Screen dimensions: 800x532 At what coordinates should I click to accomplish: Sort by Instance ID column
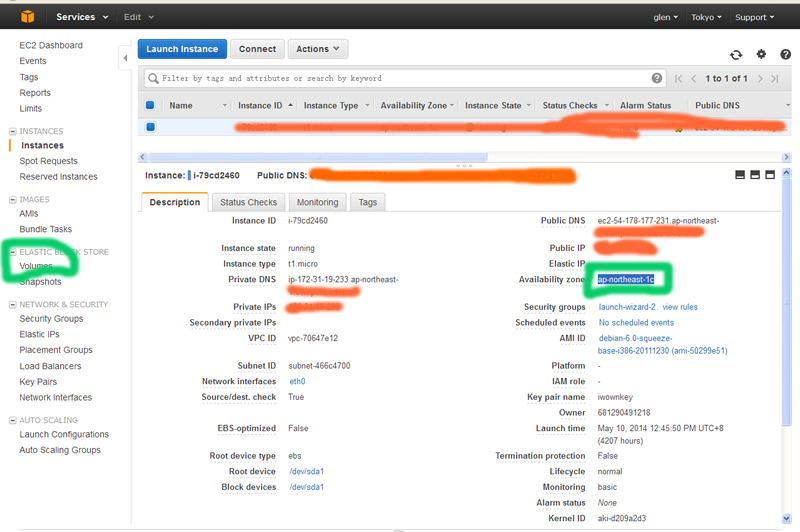pos(265,106)
